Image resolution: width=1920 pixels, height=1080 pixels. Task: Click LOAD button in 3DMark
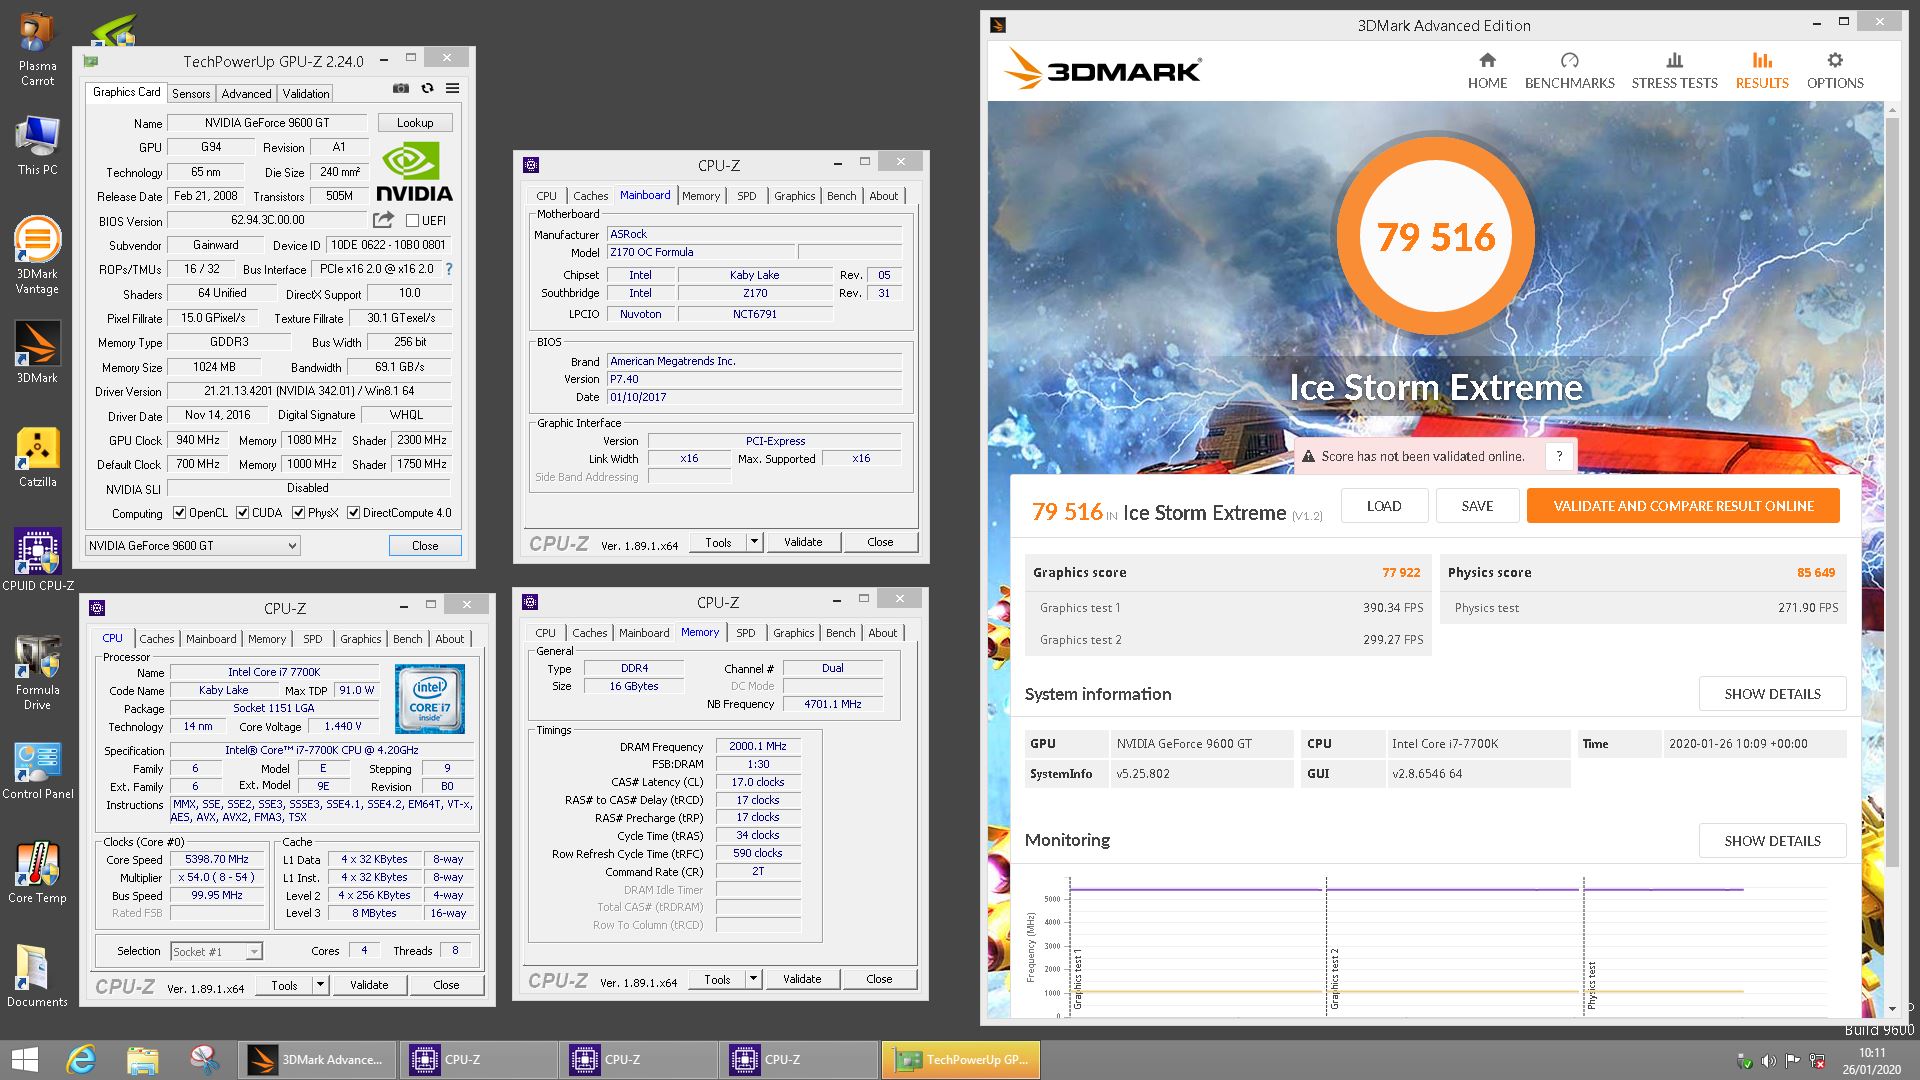[x=1384, y=506]
